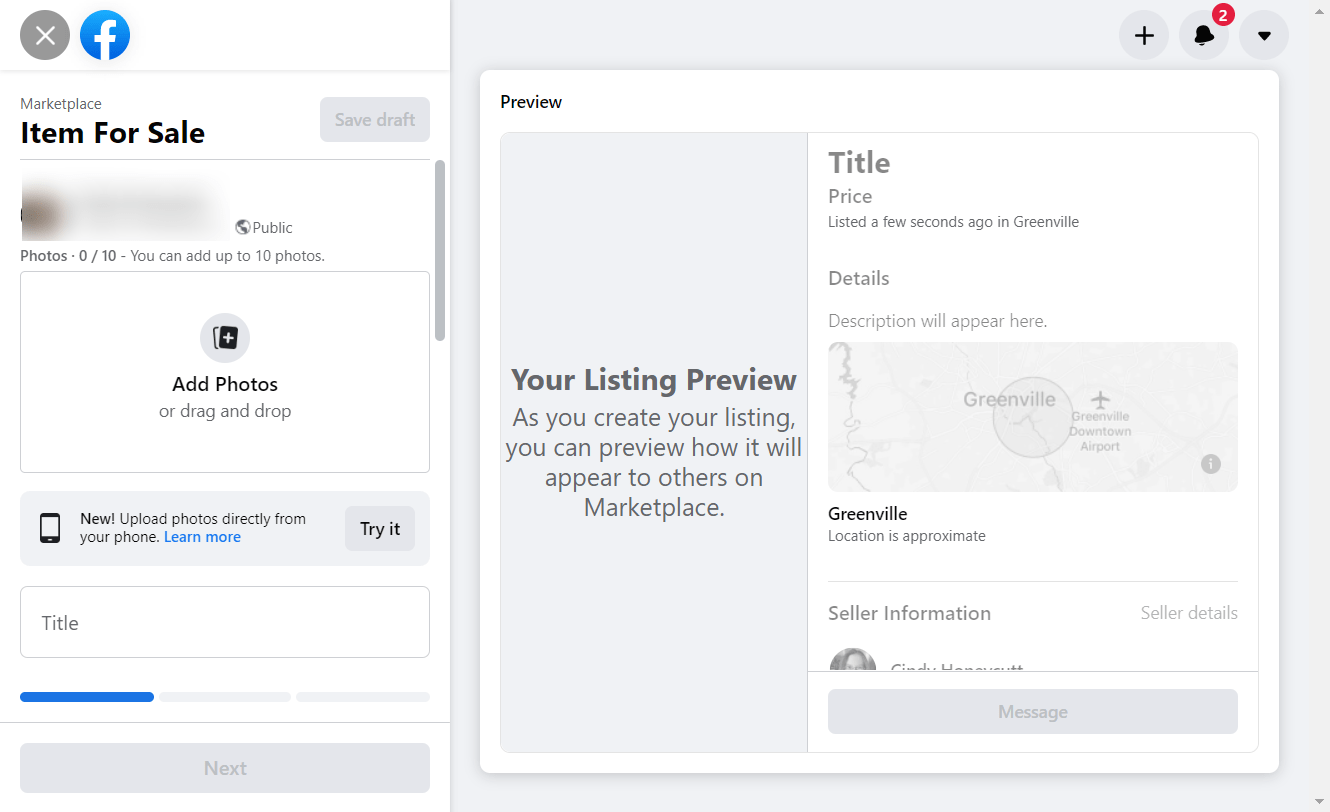Create new content with the plus icon
The height and width of the screenshot is (812, 1330).
(1143, 34)
